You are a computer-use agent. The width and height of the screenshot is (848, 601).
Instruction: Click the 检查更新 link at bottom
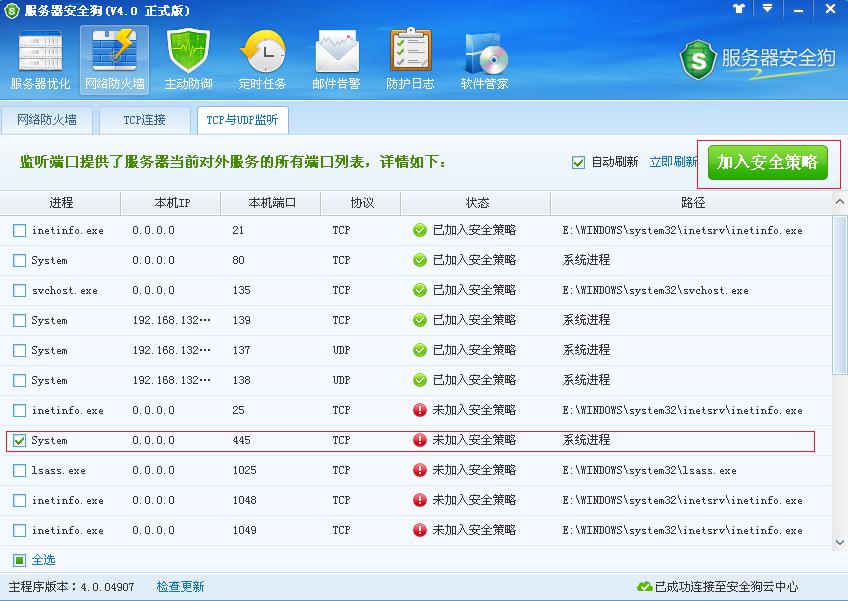pos(180,587)
